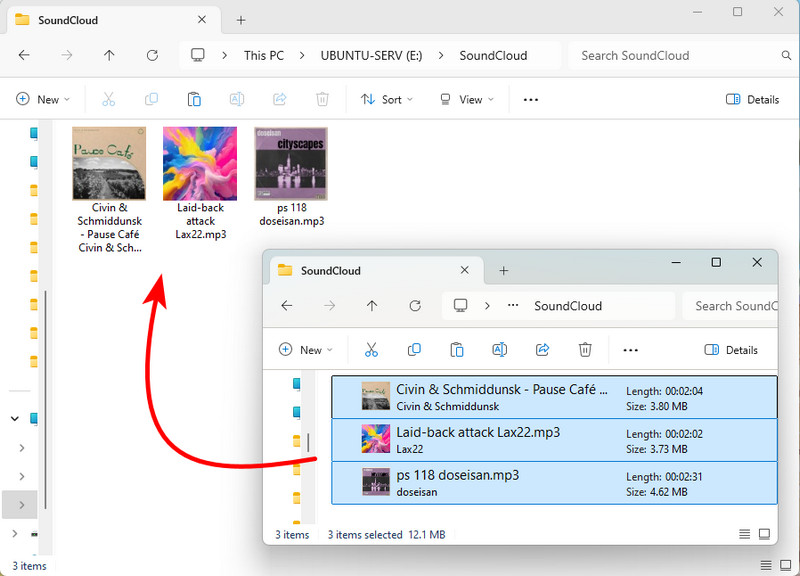Click Cut icon in front window toolbar
The width and height of the screenshot is (800, 576).
tap(371, 349)
